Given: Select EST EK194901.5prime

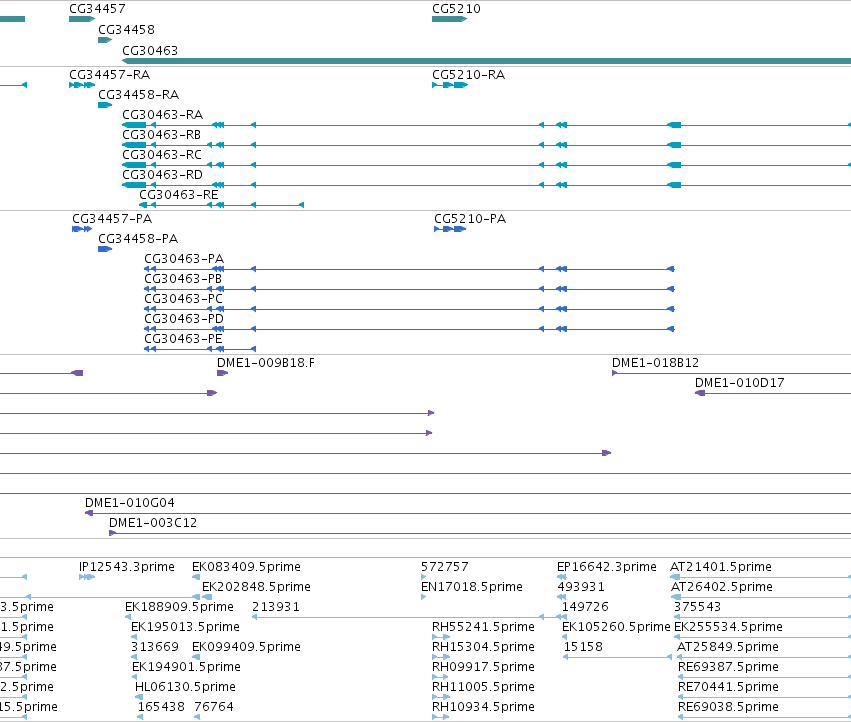Looking at the screenshot, I should [186, 667].
